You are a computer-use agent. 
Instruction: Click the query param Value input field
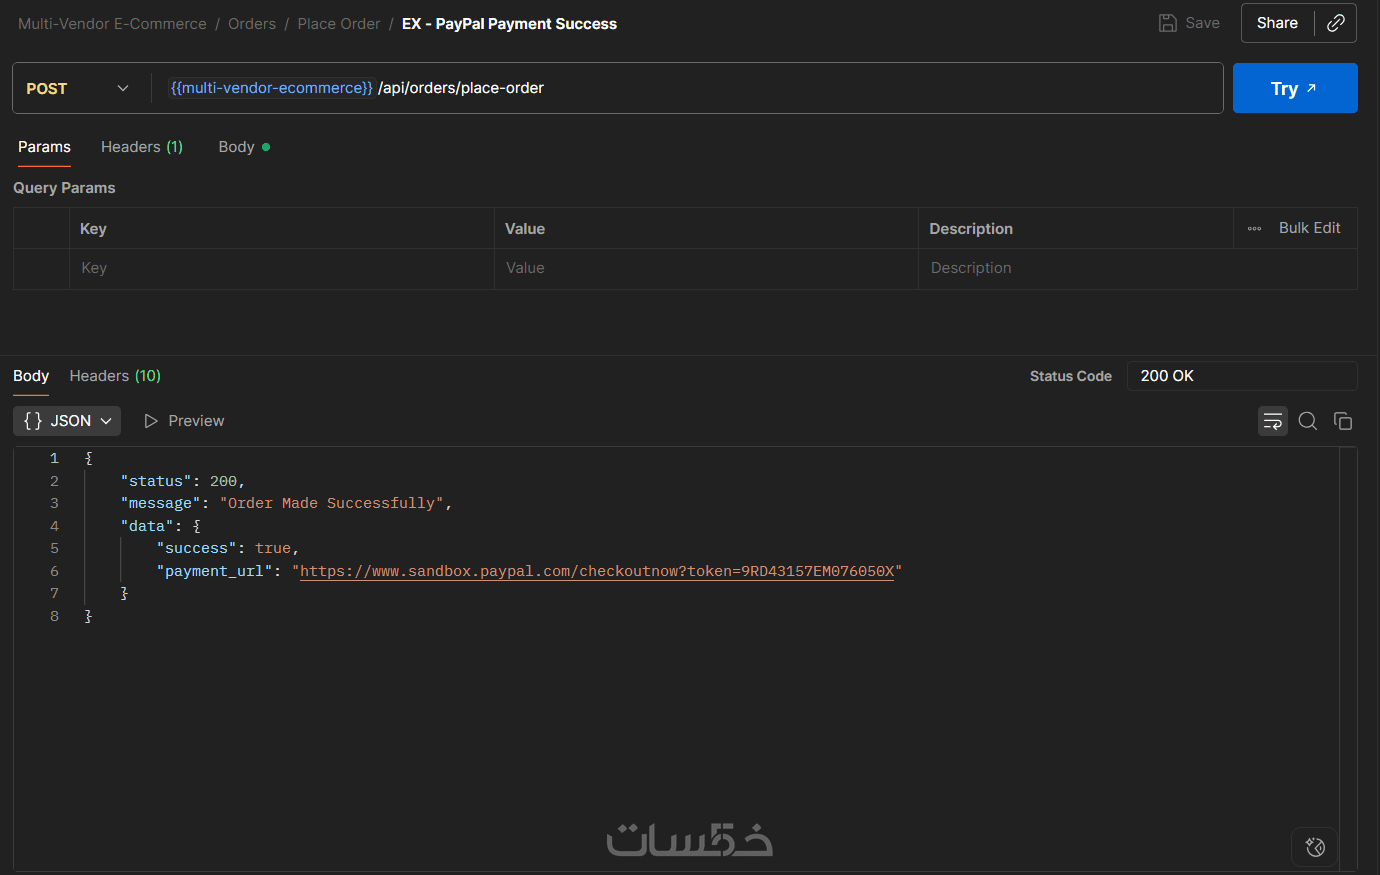[706, 268]
